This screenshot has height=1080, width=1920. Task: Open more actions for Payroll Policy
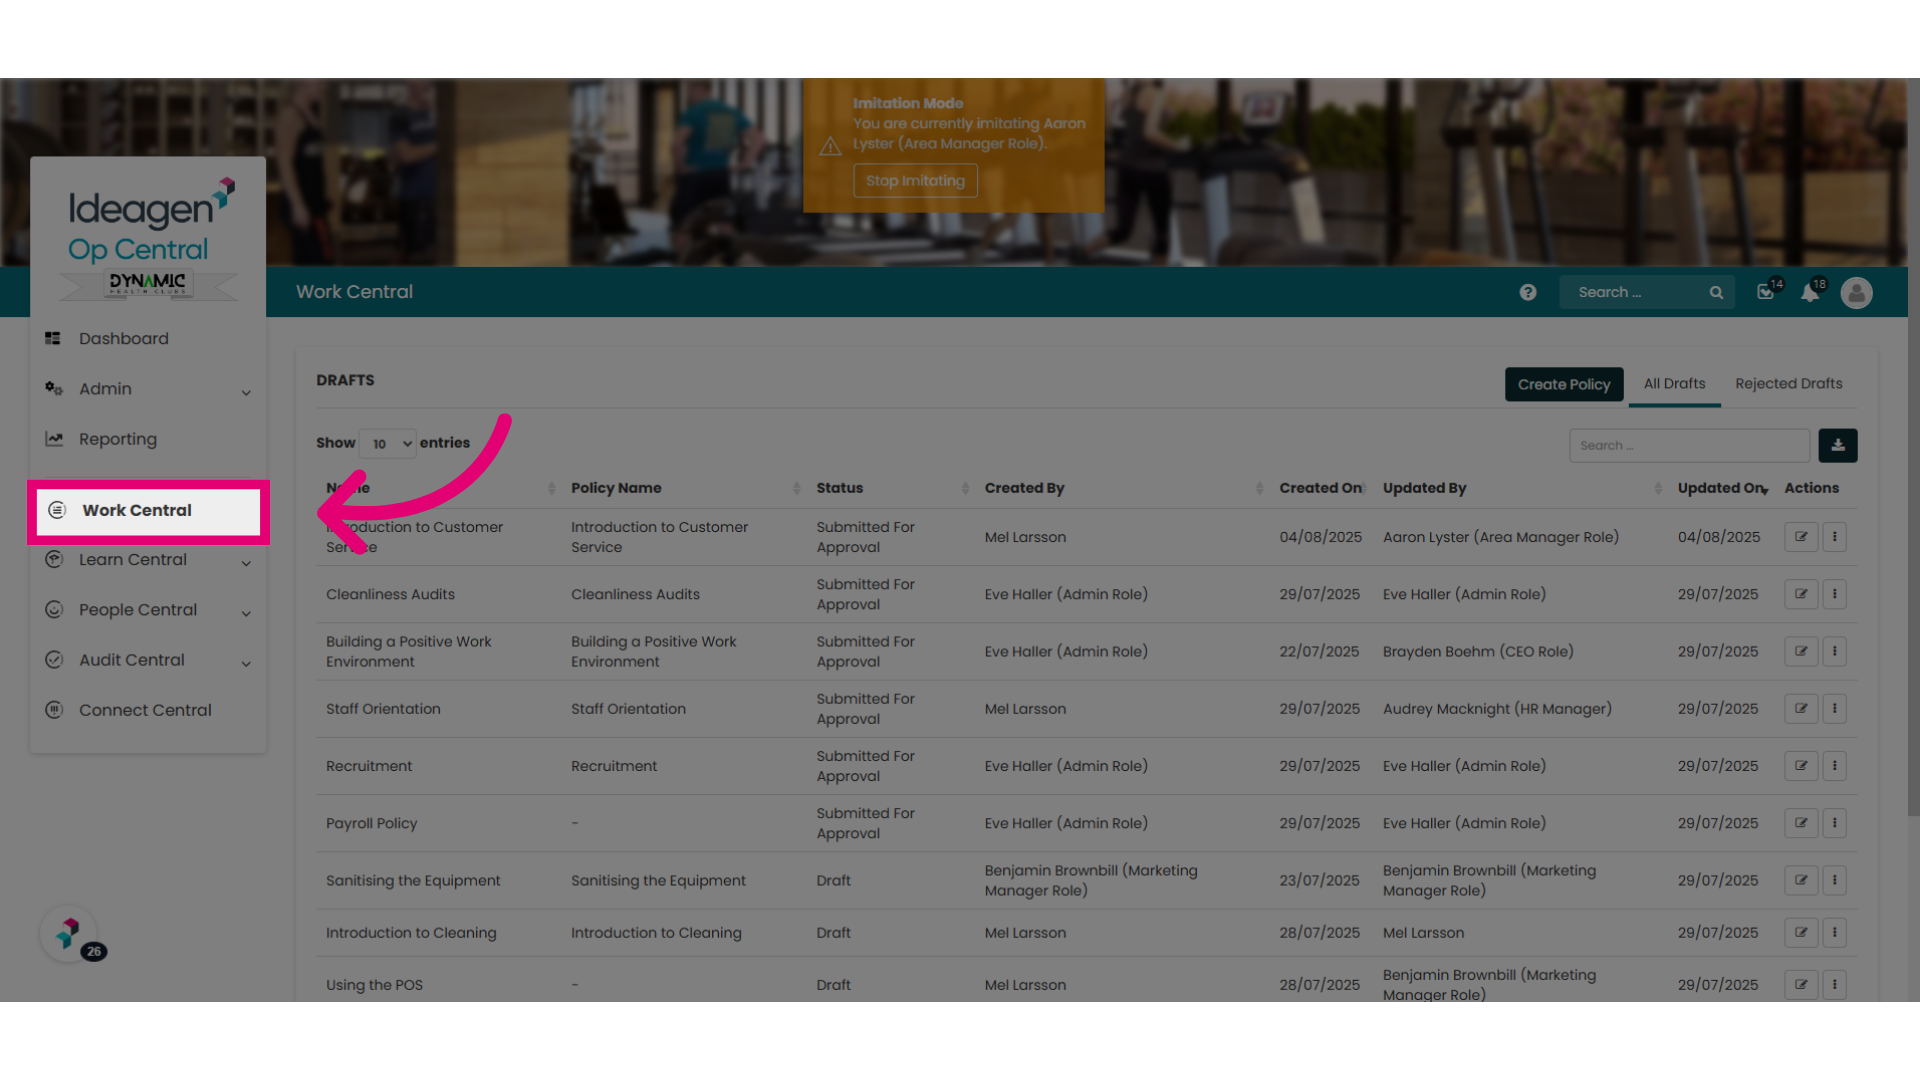[x=1834, y=823]
